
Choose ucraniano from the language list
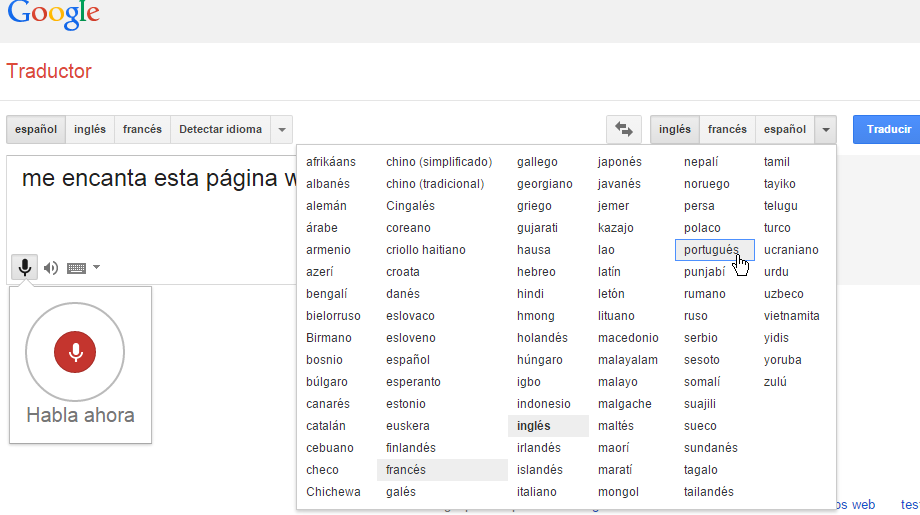point(791,250)
